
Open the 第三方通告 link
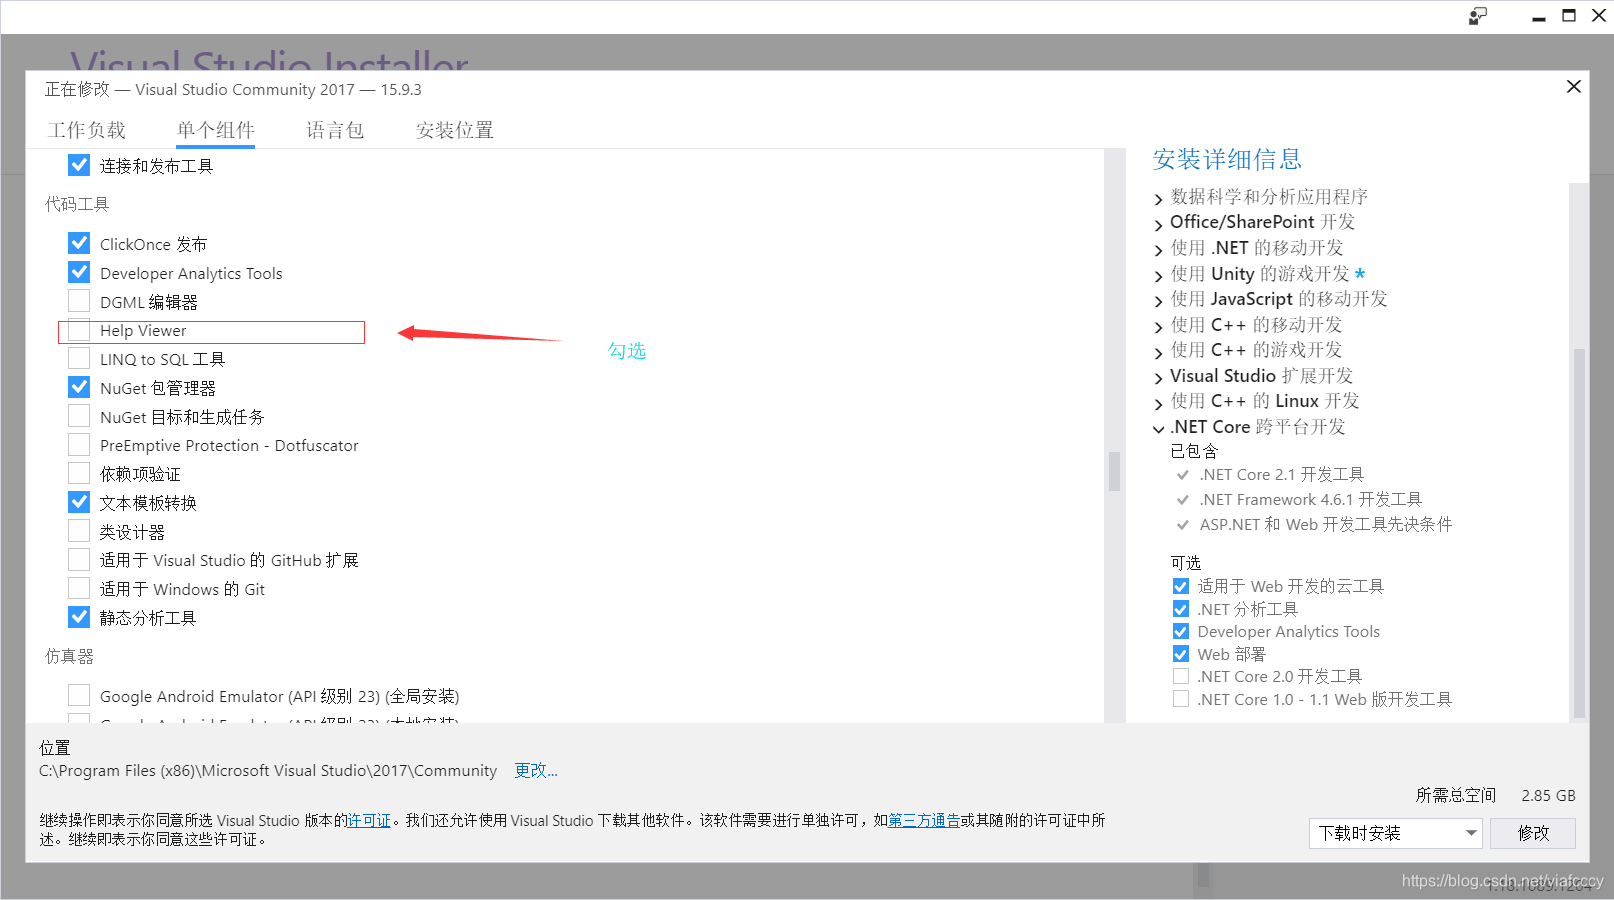tap(924, 820)
